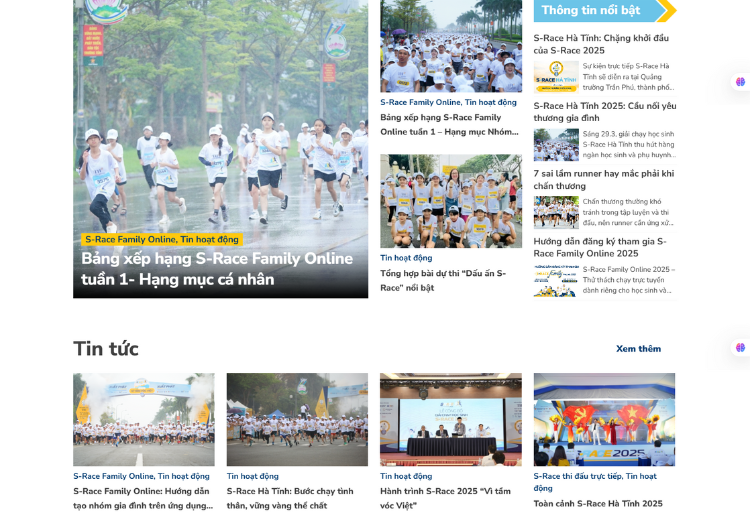Screen dimensions: 750x527
Task: Click the 'S-Race Family Online, Tin hoạt động' category above 'Hướng dẫn tạo nhóm gia đình'
Action: pyautogui.click(x=141, y=476)
